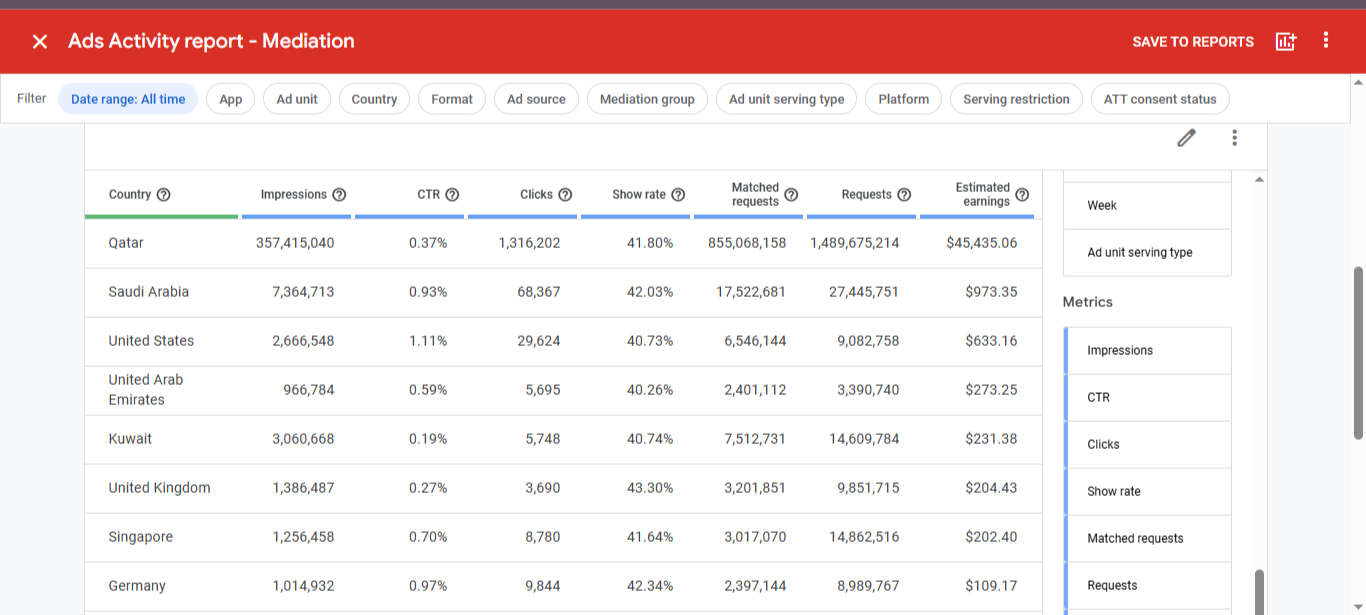Screen dimensions: 1366x615
Task: Open the header three-dot overflow menu
Action: pyautogui.click(x=1326, y=41)
